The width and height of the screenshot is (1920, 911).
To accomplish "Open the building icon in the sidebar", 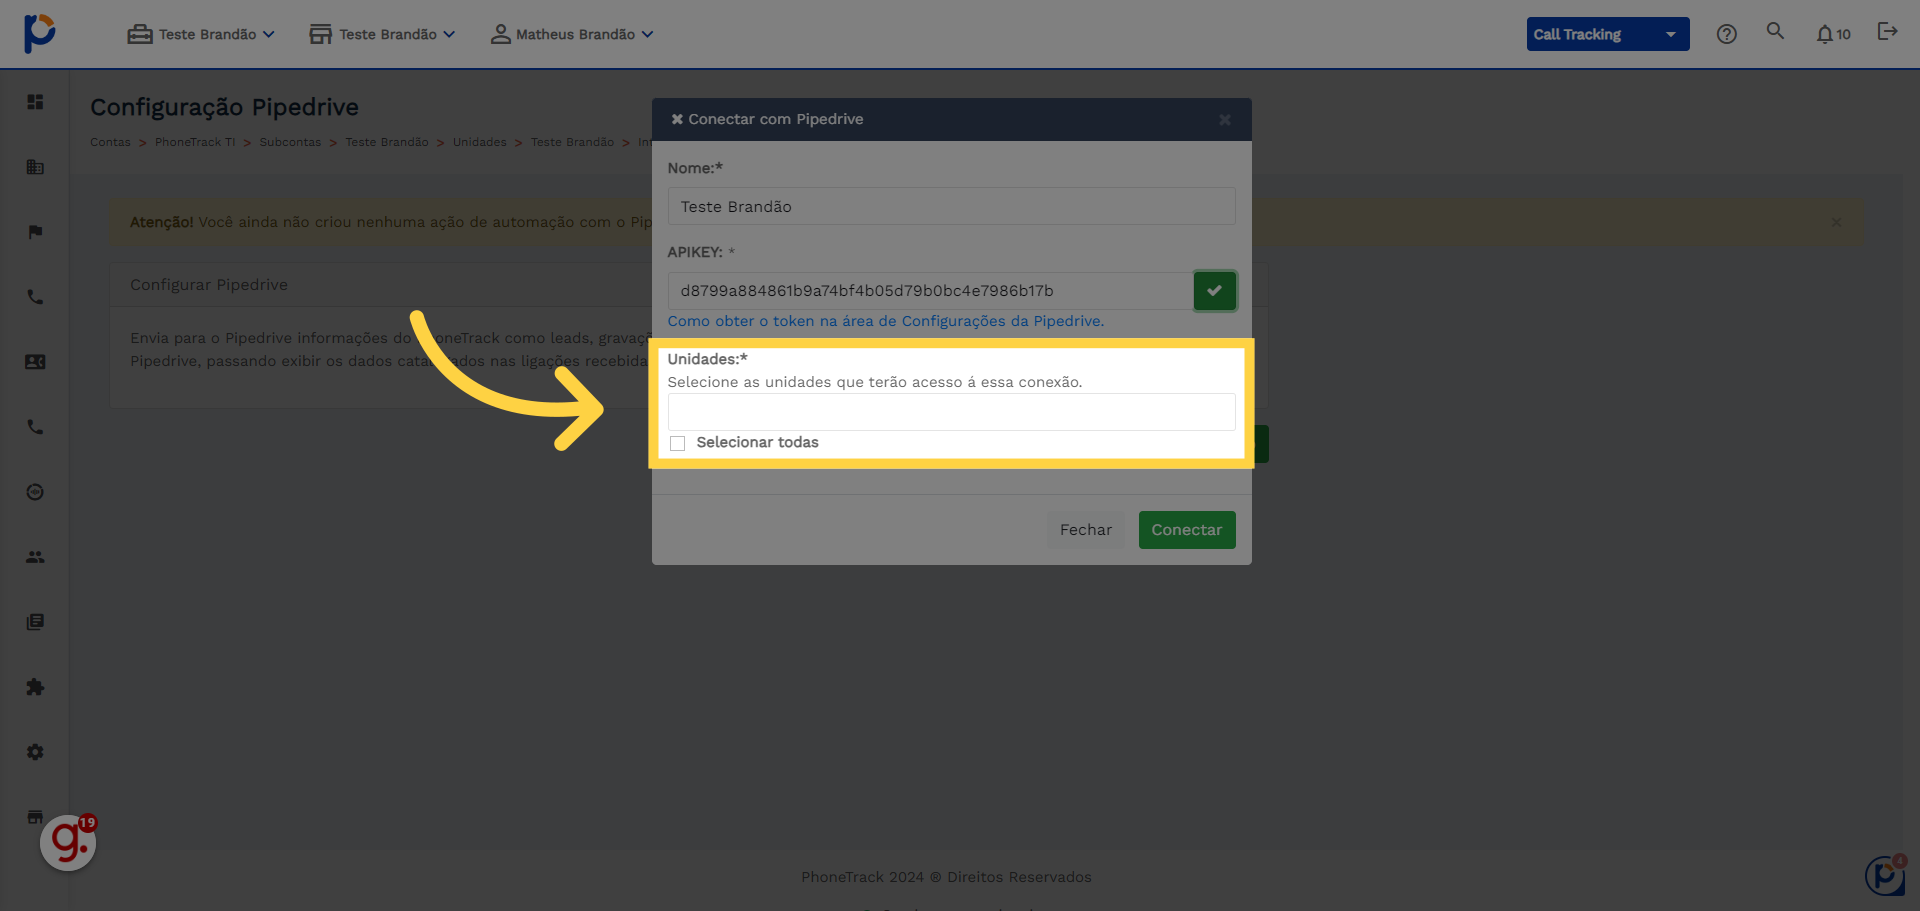I will [35, 167].
